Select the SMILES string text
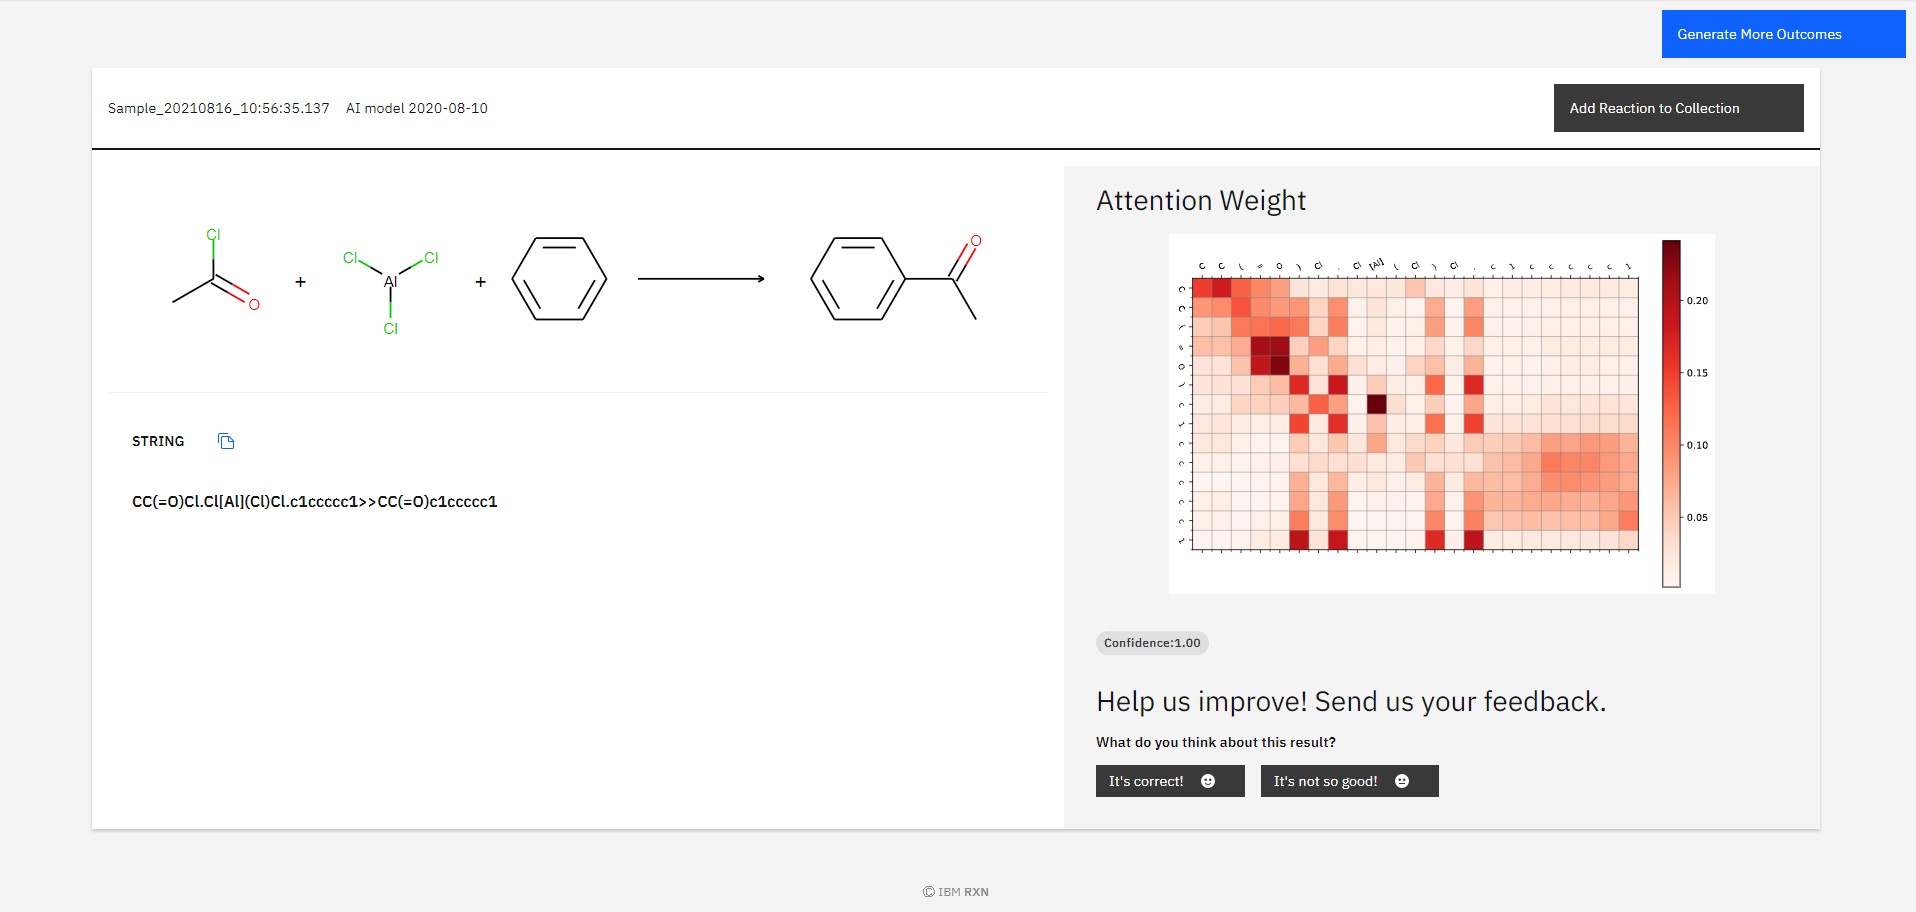The width and height of the screenshot is (1916, 912). click(x=314, y=501)
